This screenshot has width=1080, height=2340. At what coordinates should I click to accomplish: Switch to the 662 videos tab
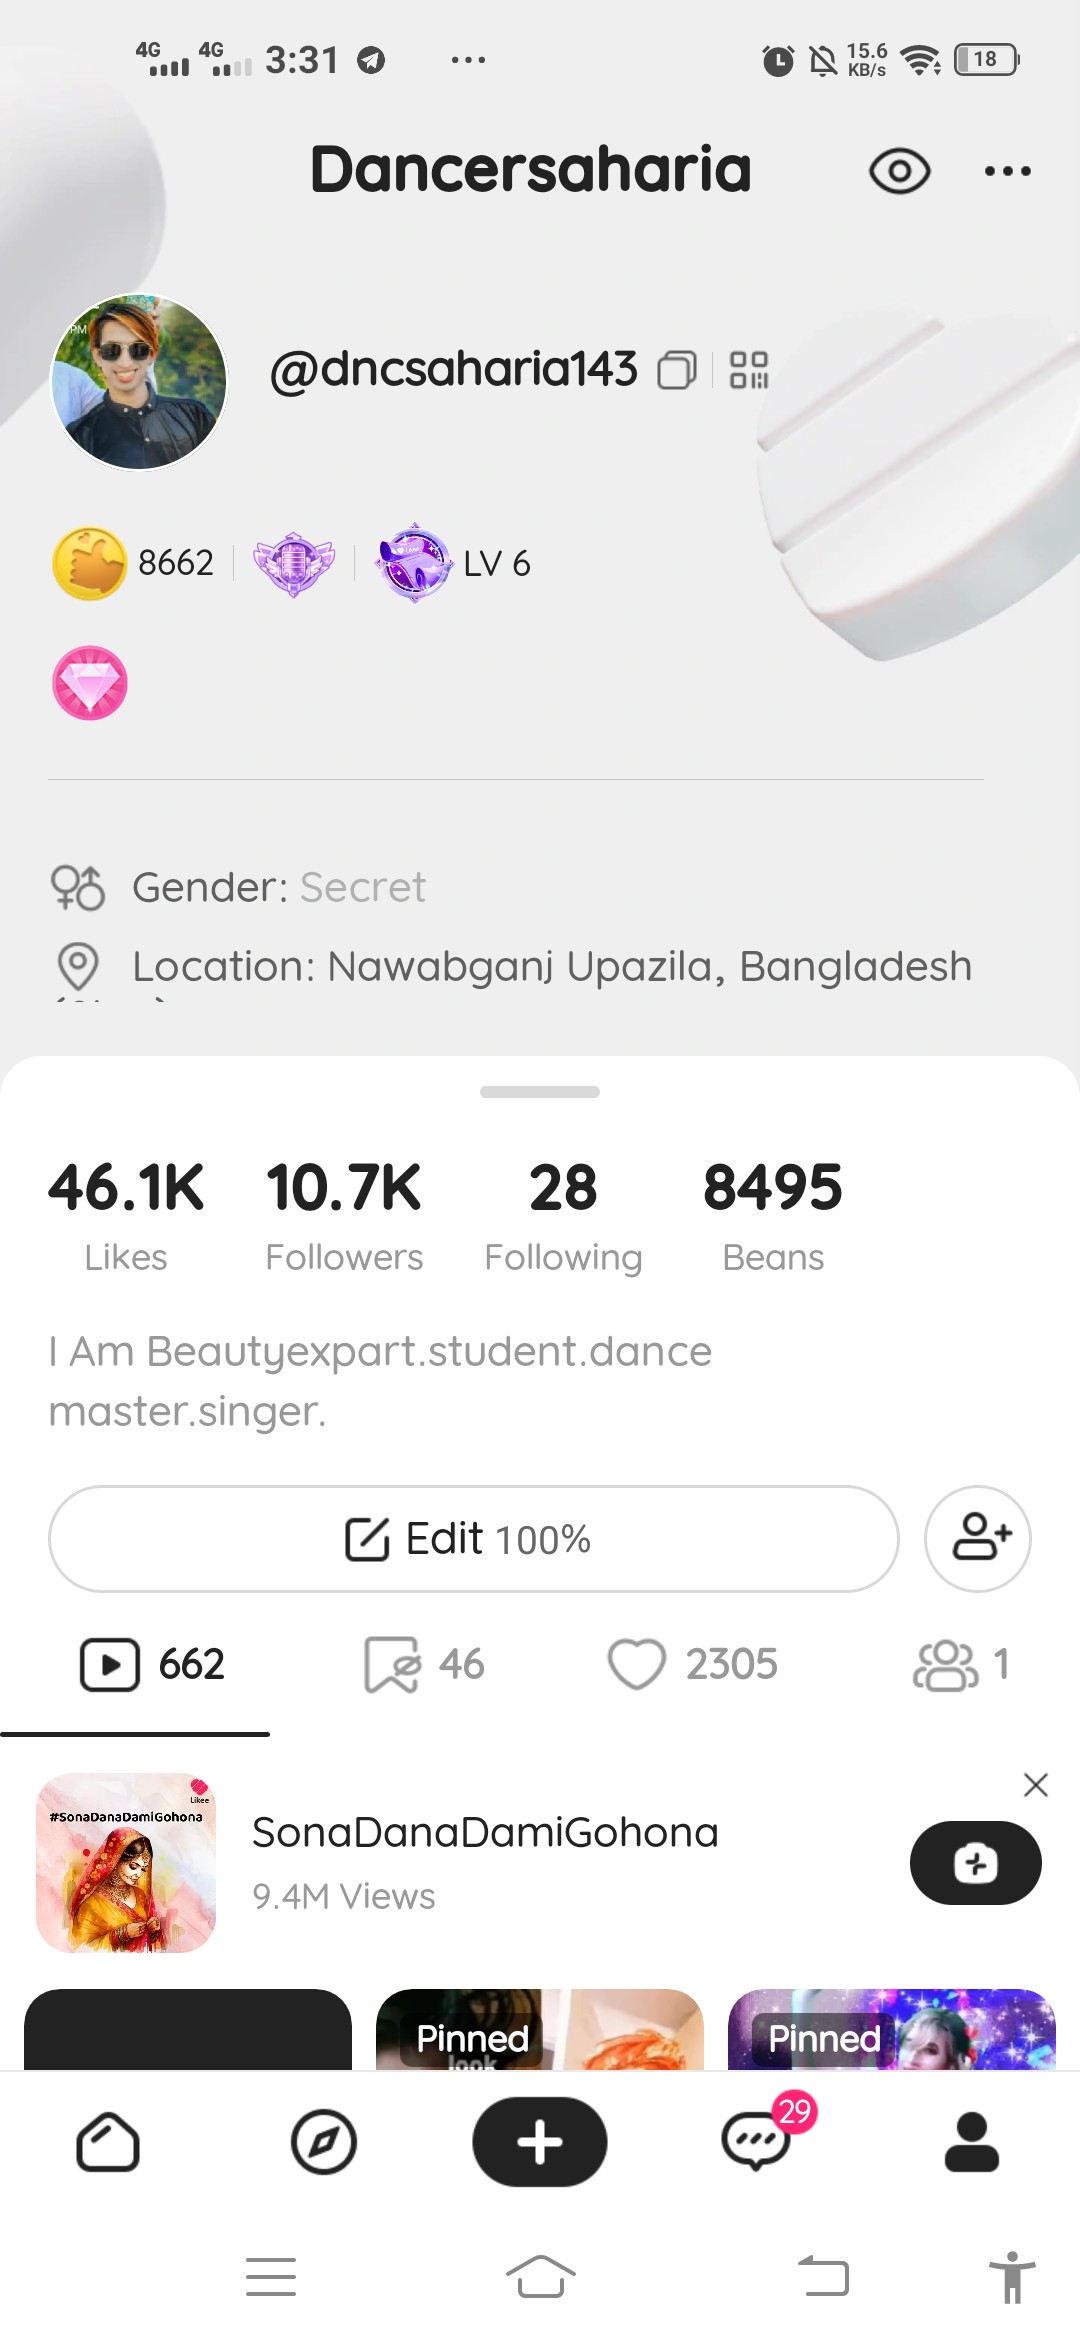(153, 1665)
